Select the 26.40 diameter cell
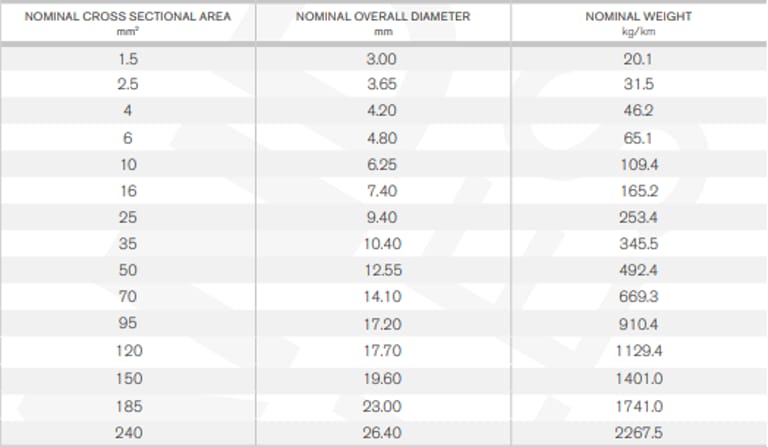This screenshot has width=768, height=447. [x=383, y=431]
